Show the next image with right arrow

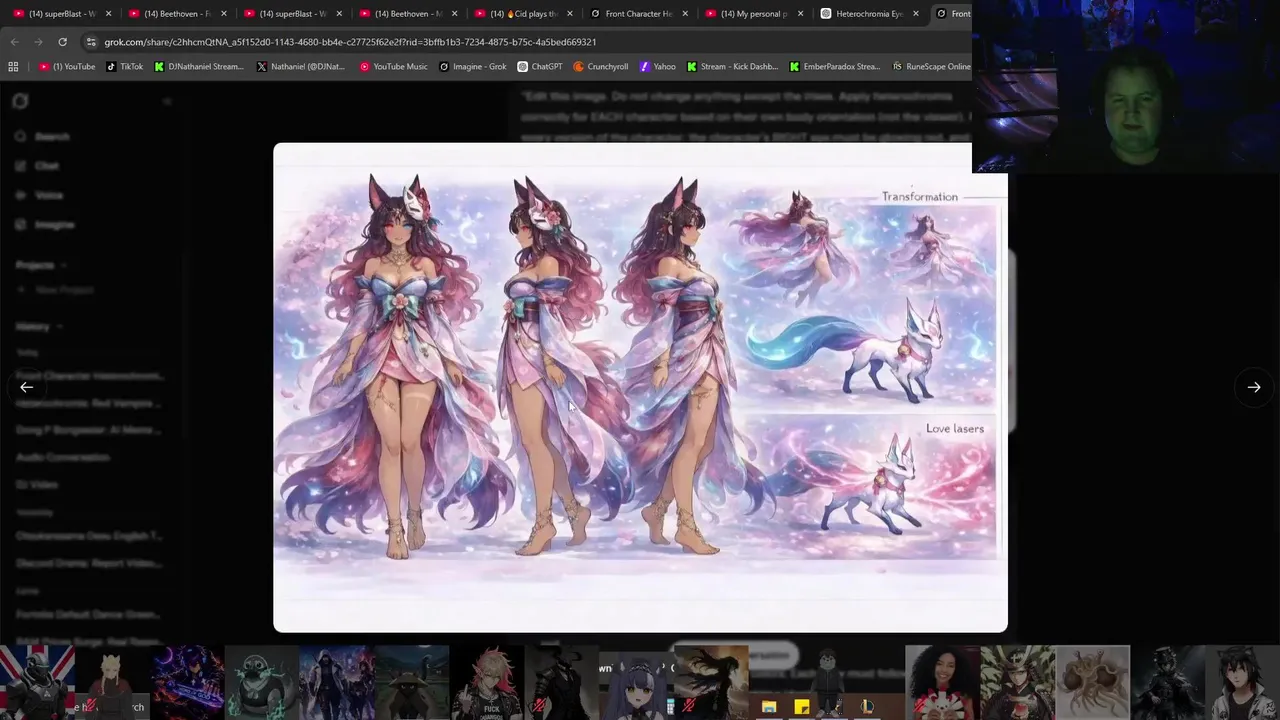coord(1253,387)
